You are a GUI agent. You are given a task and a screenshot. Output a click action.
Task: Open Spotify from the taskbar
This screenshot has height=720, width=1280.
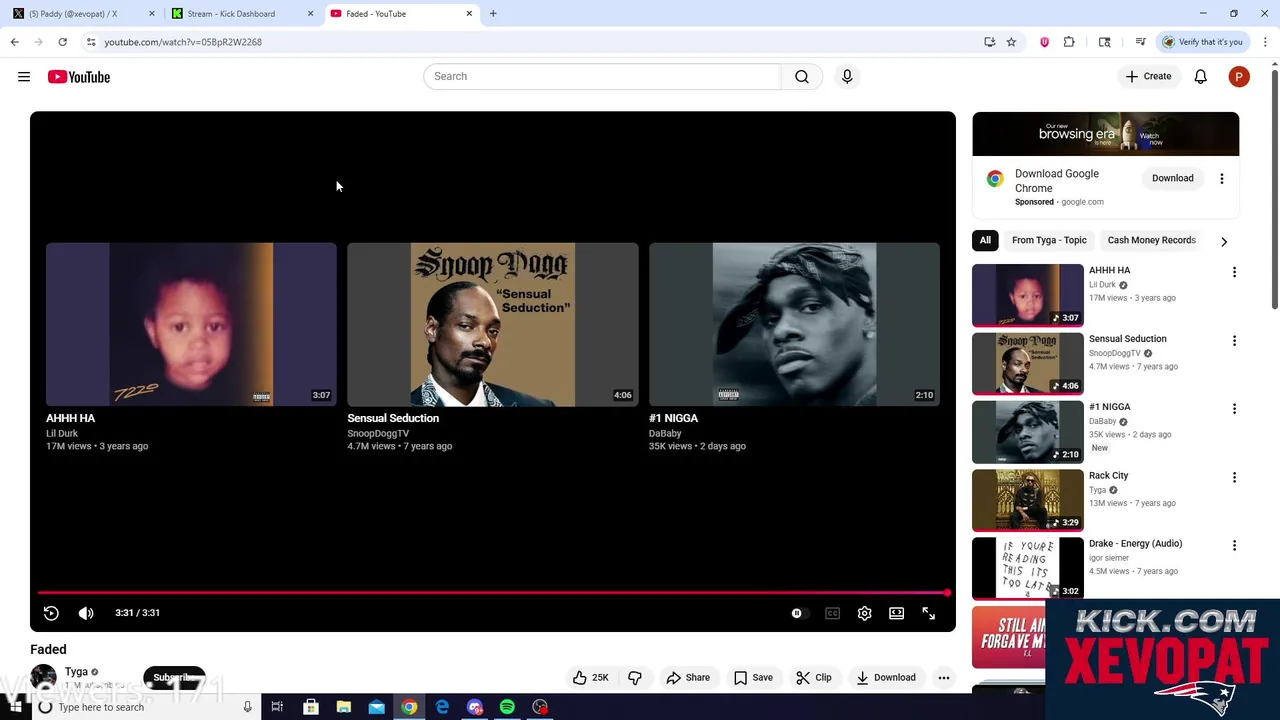pos(507,707)
